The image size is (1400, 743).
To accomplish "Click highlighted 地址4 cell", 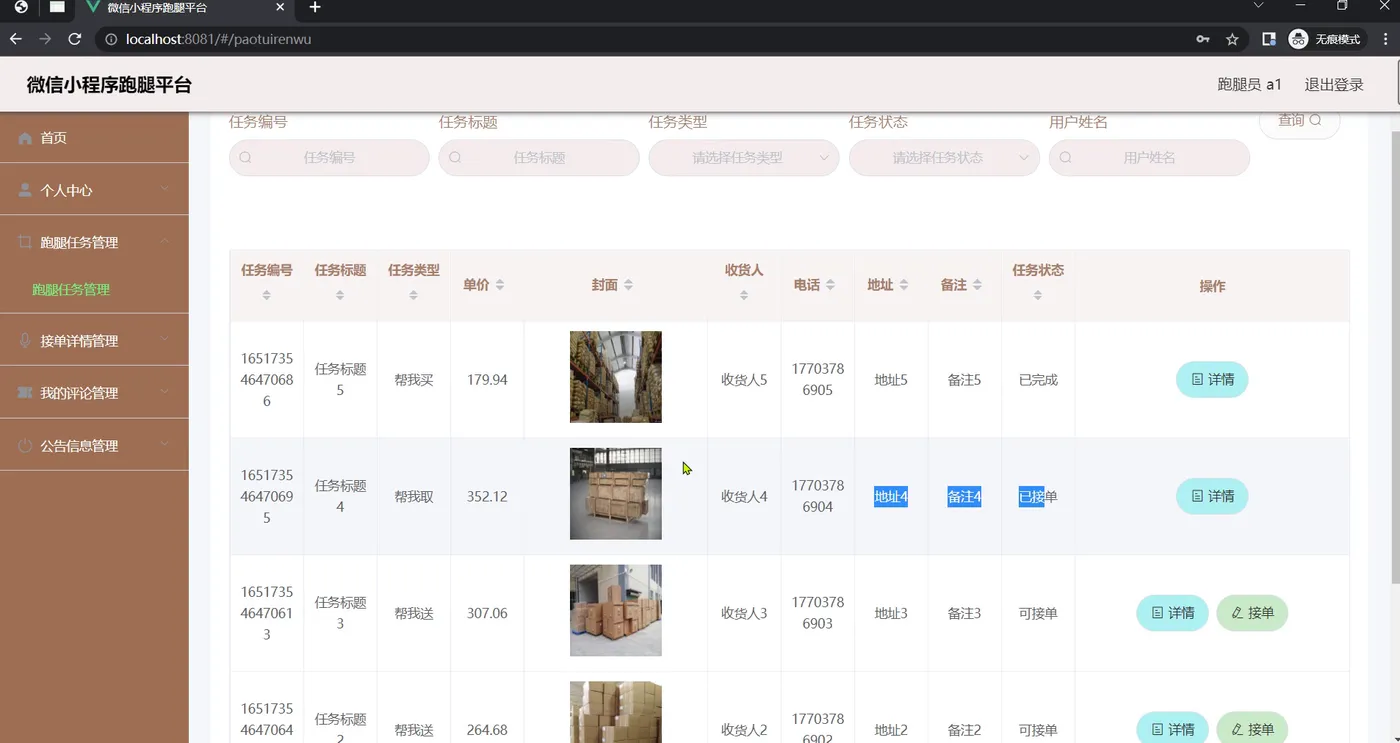I will (891, 496).
